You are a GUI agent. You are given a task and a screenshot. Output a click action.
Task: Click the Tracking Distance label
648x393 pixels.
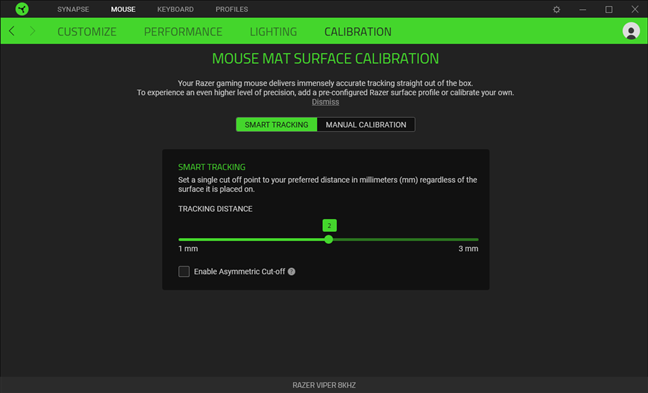coord(215,209)
